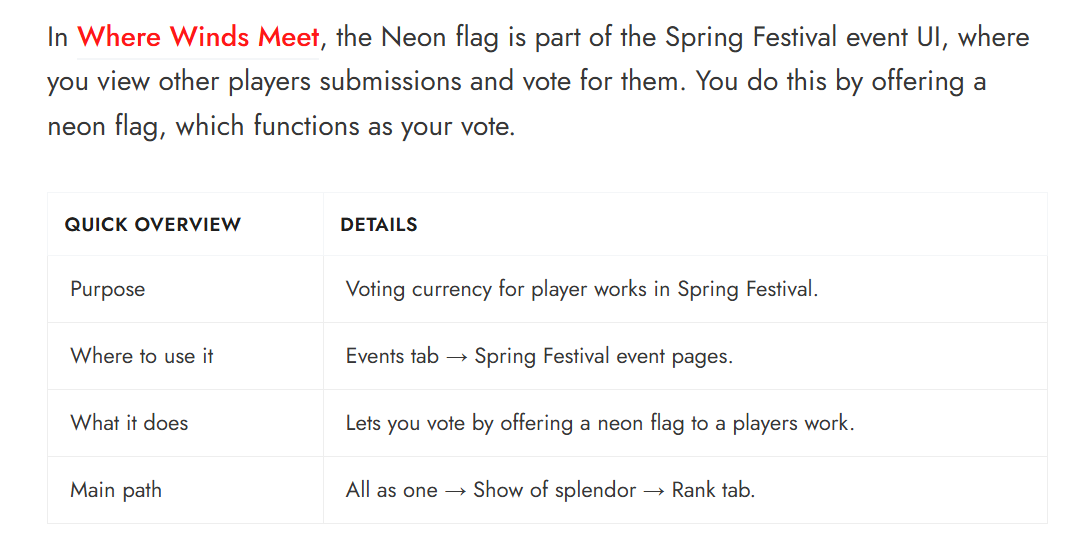The width and height of the screenshot is (1072, 556).
Task: Select the "Where to use it" cell
Action: click(142, 357)
